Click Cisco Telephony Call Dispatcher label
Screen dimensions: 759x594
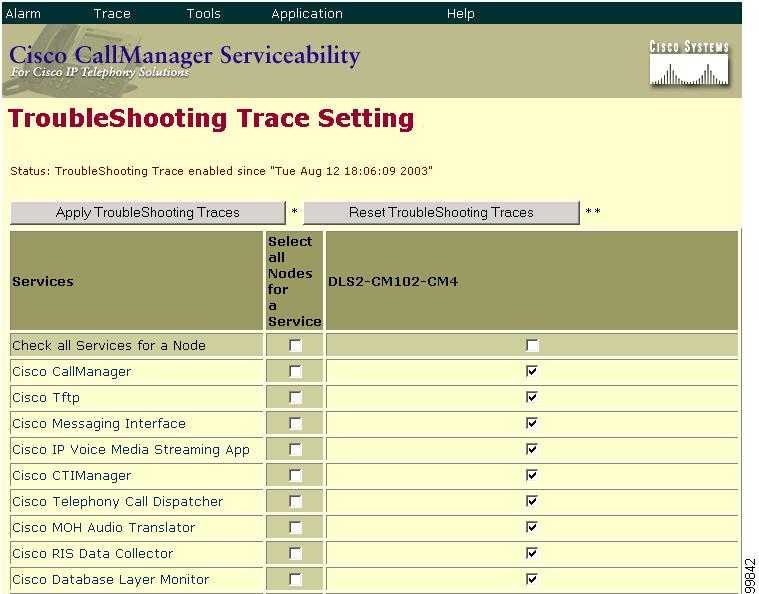[x=118, y=502]
